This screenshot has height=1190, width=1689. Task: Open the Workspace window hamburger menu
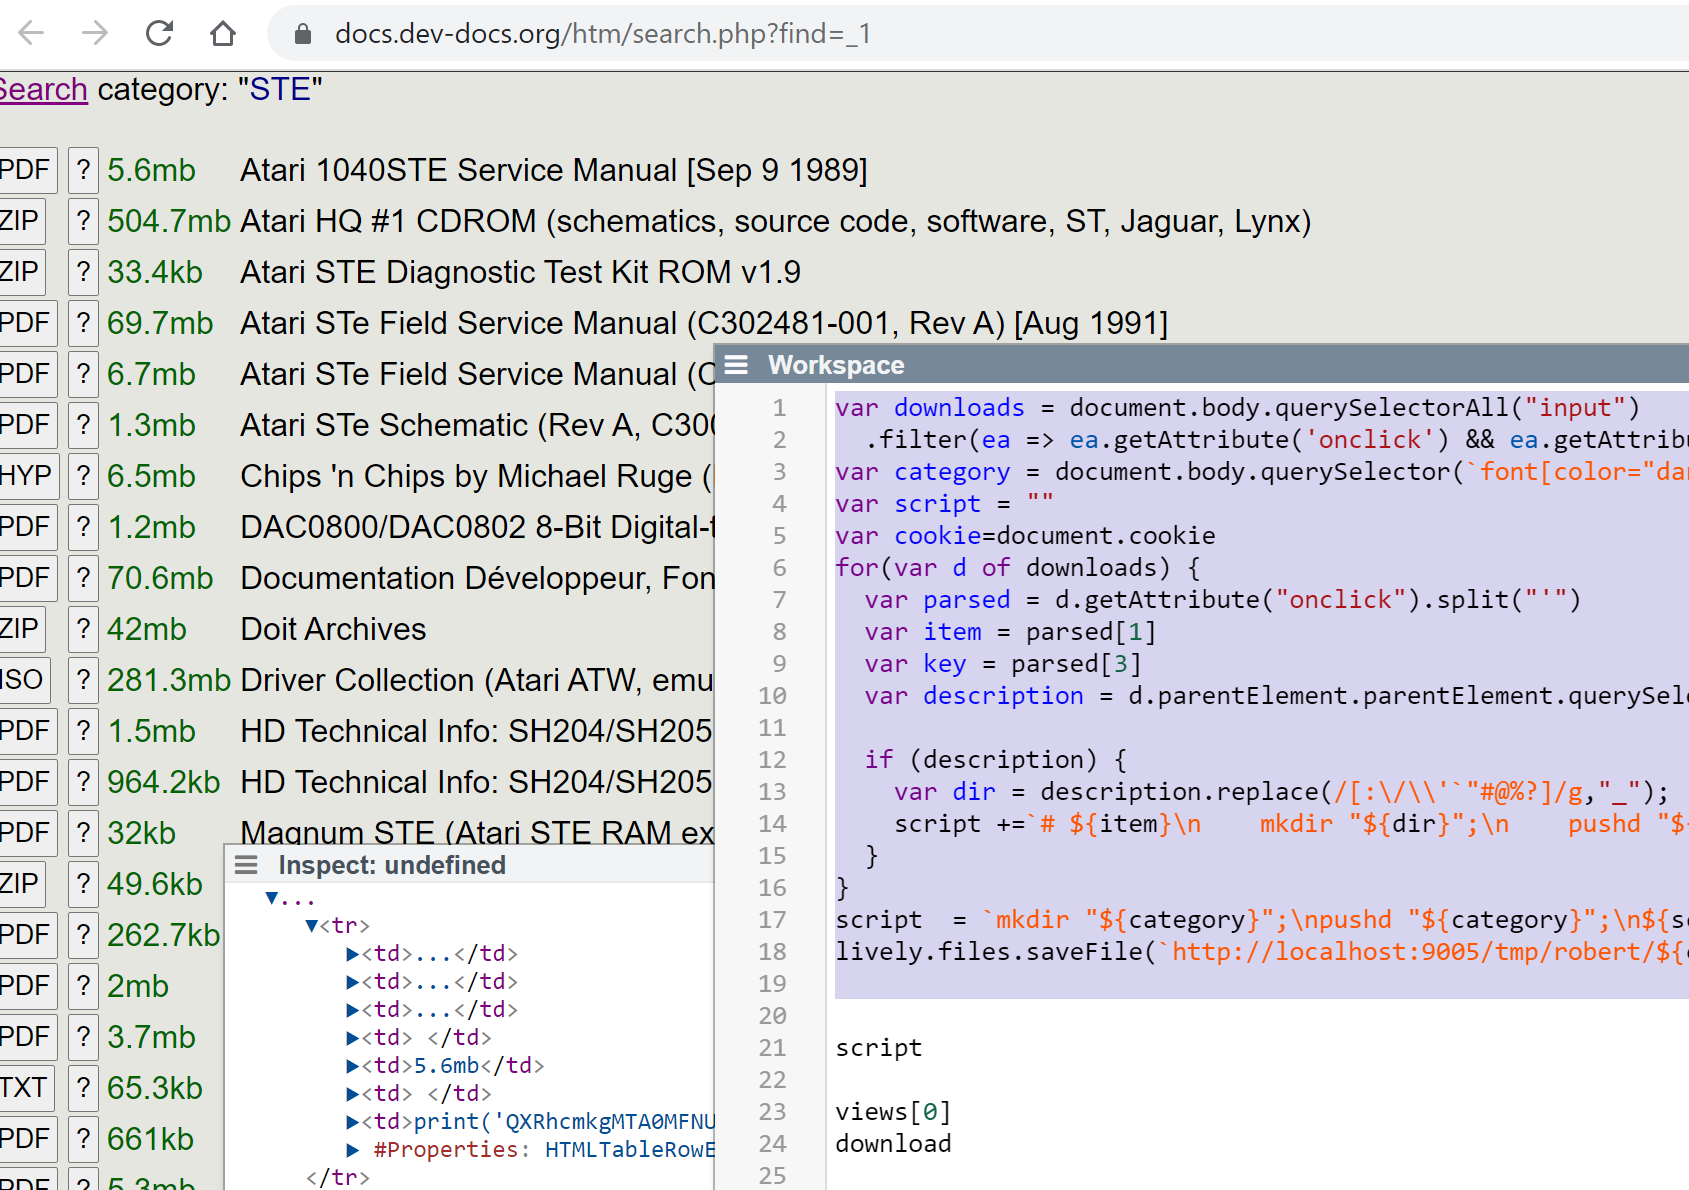tap(736, 365)
